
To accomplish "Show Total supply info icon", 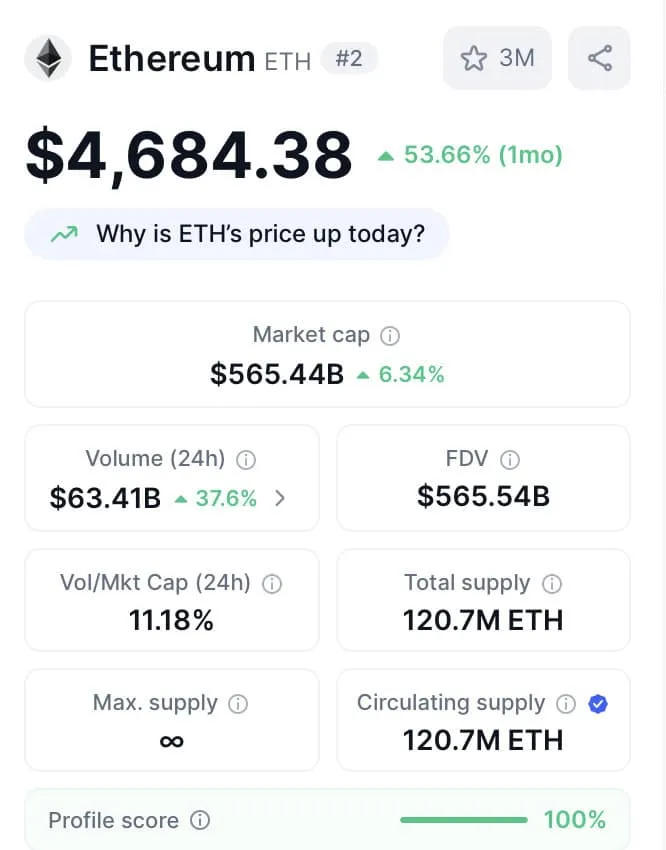I will pos(552,584).
